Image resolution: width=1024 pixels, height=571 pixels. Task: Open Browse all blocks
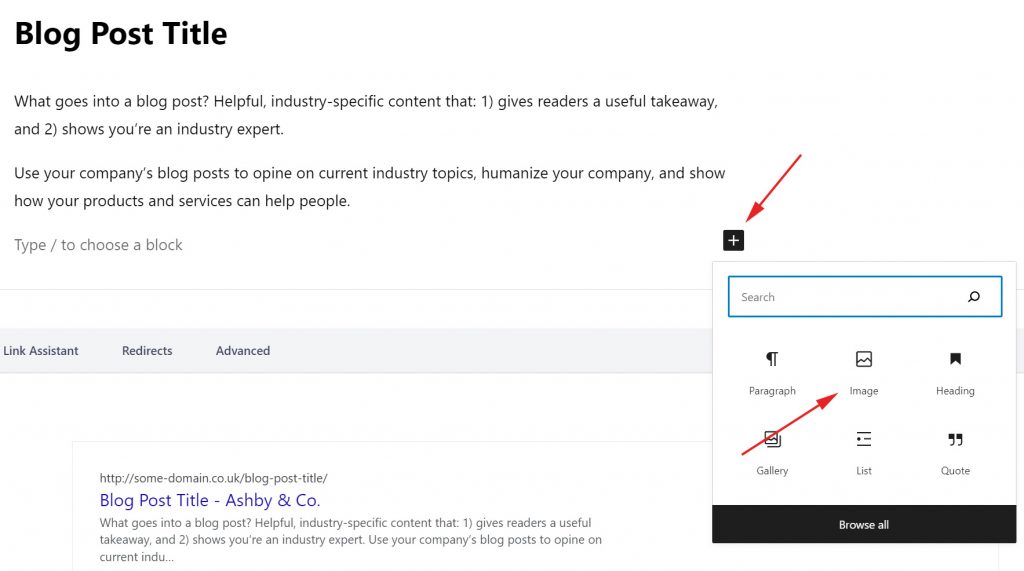(x=864, y=525)
